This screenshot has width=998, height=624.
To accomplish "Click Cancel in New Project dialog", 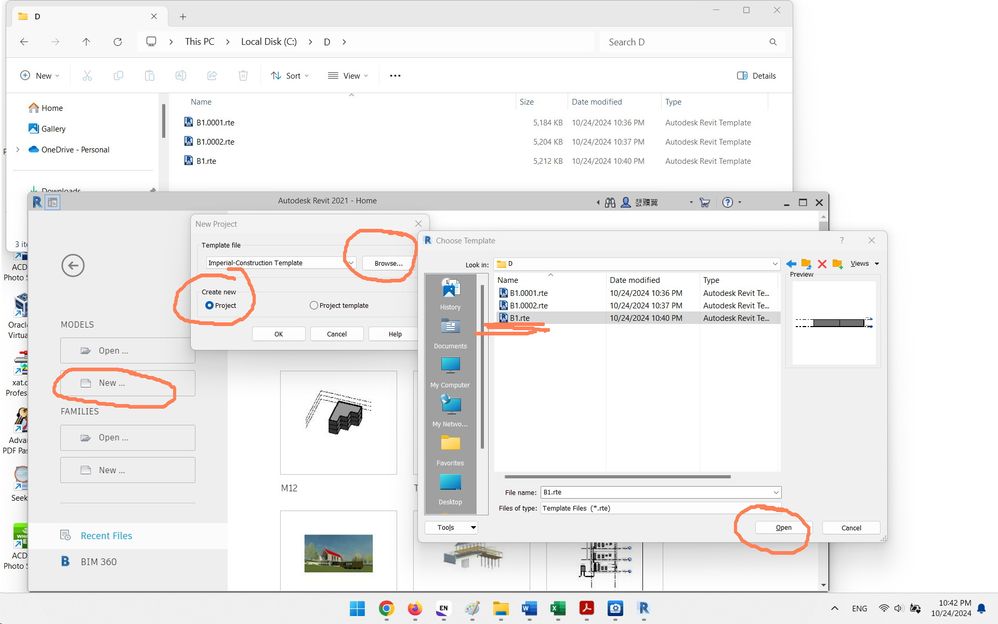I will [337, 334].
